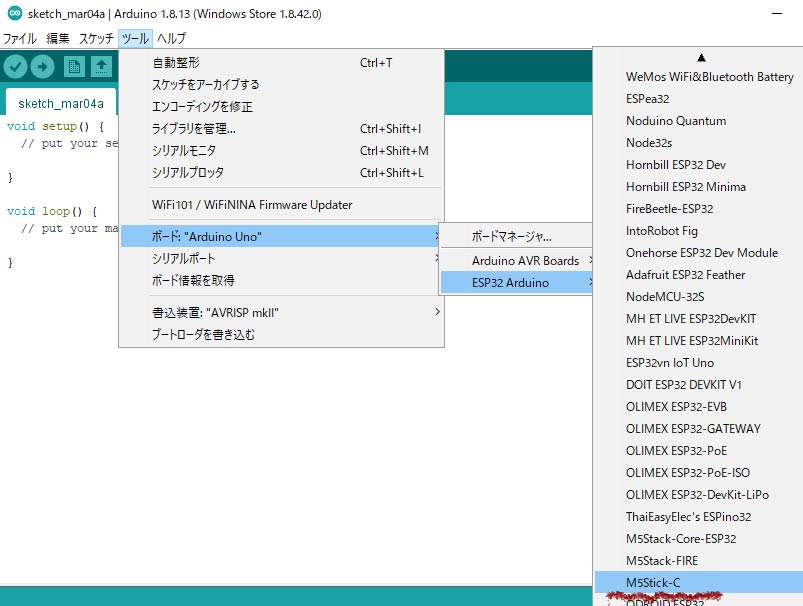The width and height of the screenshot is (803, 606).
Task: Open the 編集 menu
Action: [57, 38]
